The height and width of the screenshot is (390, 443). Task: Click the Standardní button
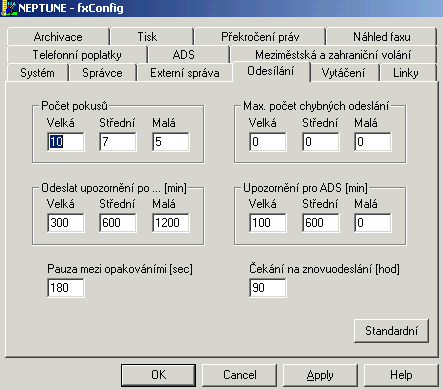point(391,331)
